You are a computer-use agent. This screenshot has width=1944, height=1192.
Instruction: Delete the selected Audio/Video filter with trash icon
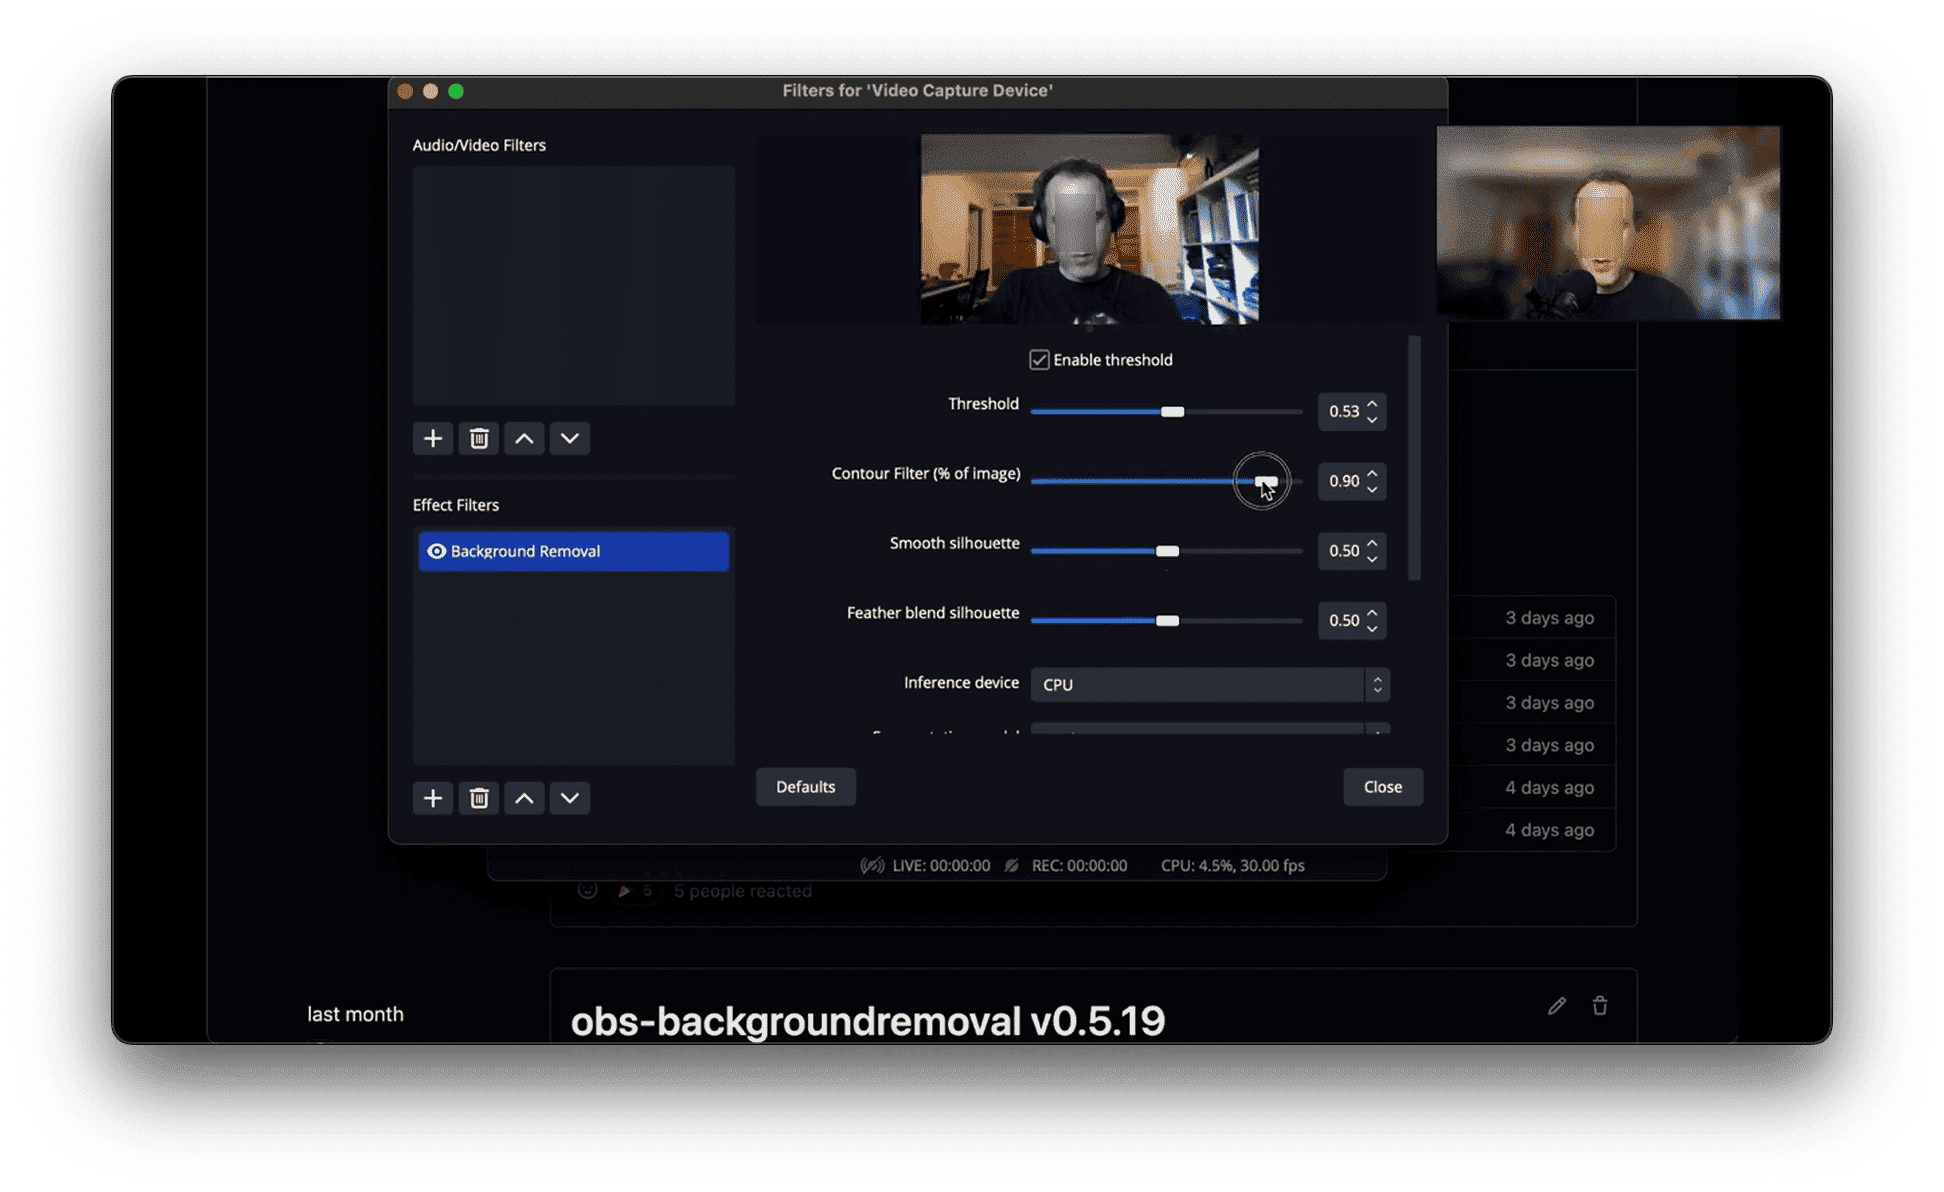pos(479,439)
